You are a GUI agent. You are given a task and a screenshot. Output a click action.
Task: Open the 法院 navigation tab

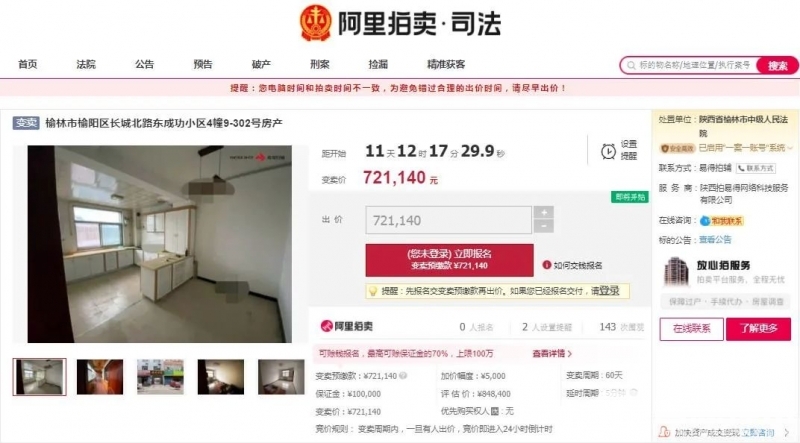(86, 64)
